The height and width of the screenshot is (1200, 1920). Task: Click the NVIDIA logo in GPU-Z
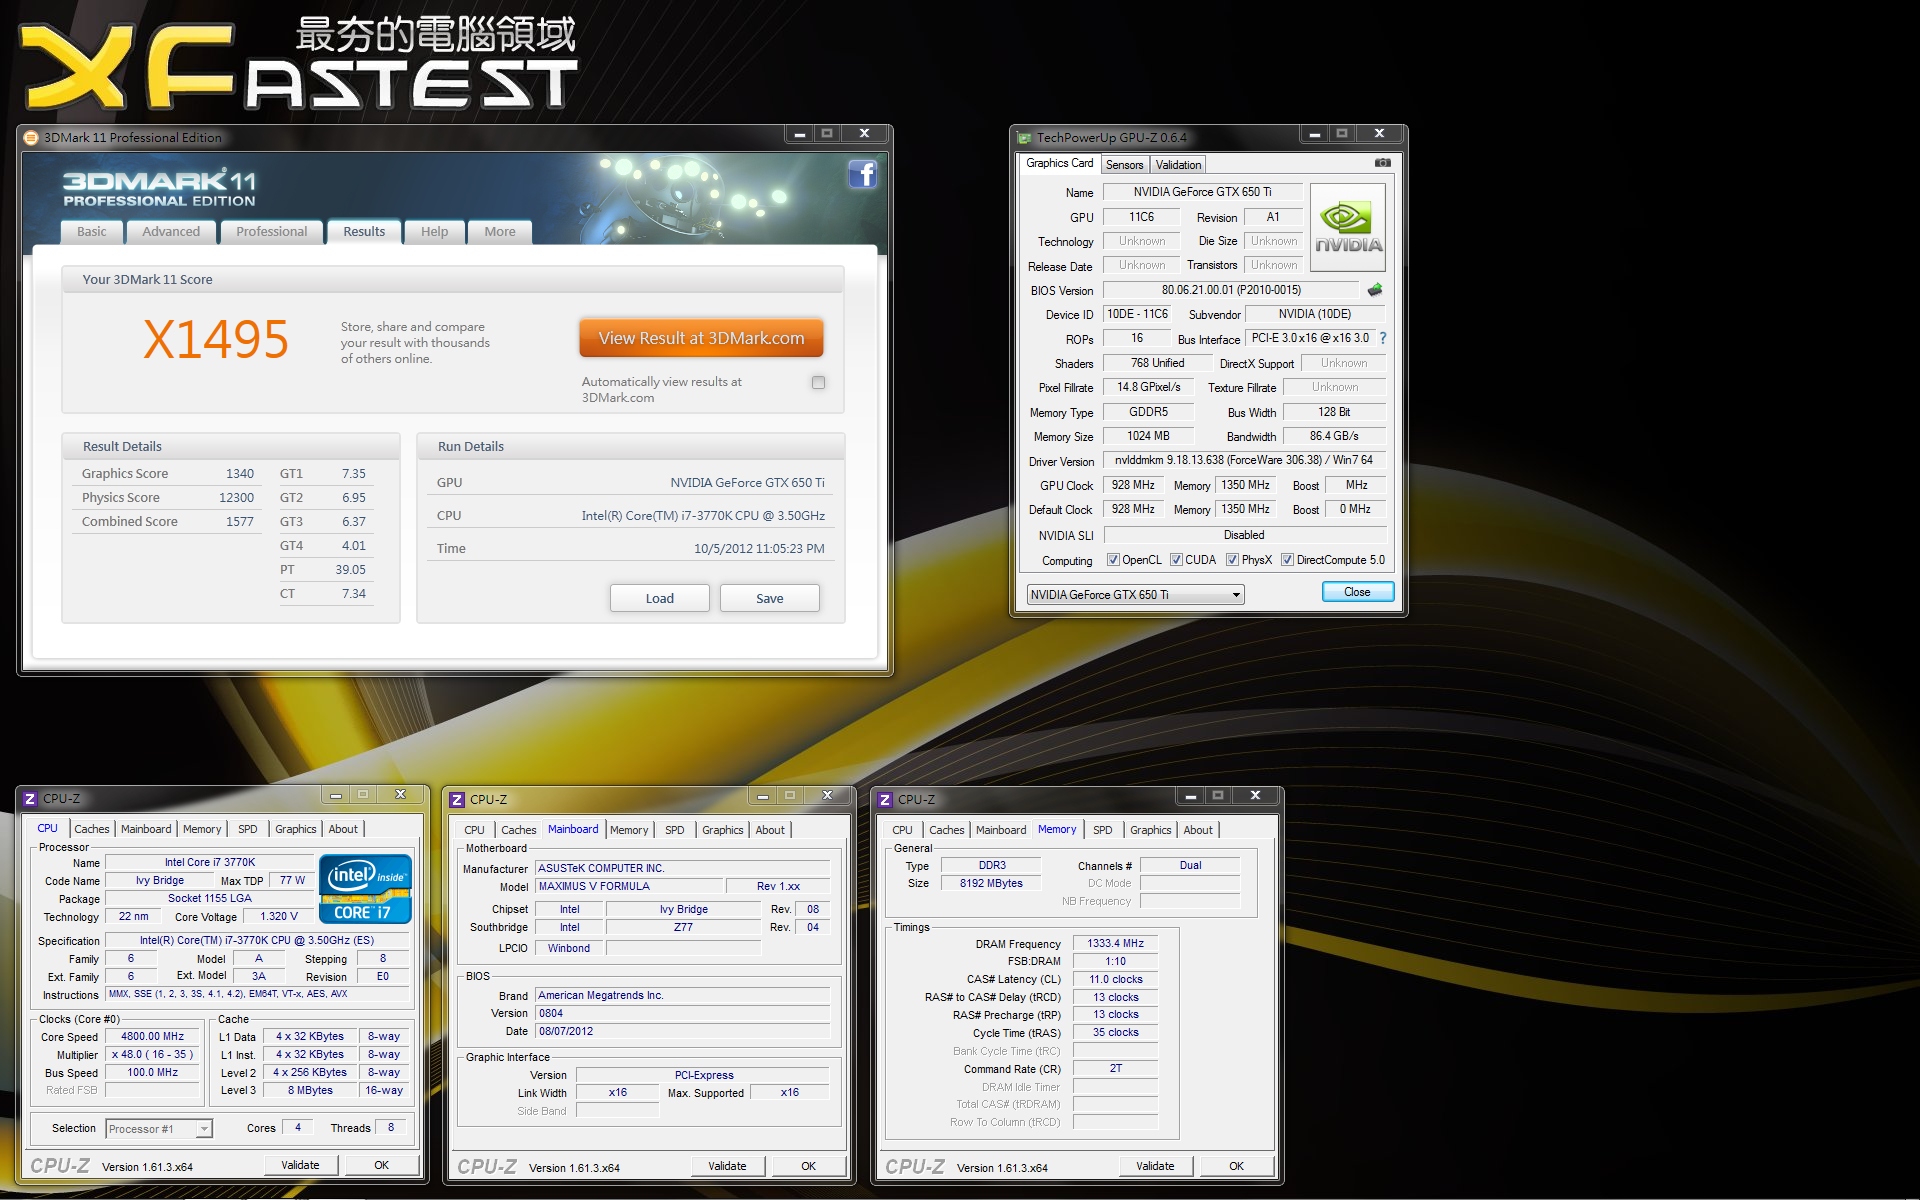[1348, 228]
